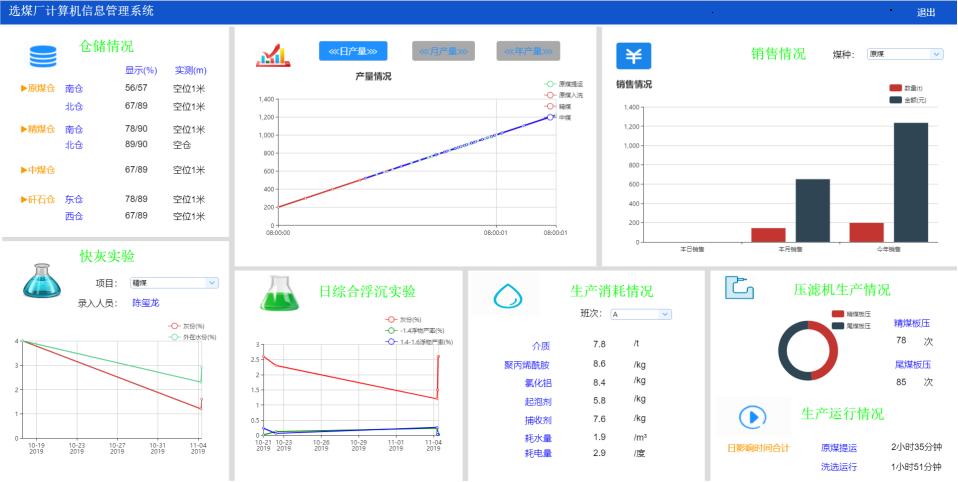Open the 煤种 coal type dropdown
This screenshot has height=482, width=958.
(x=904, y=54)
